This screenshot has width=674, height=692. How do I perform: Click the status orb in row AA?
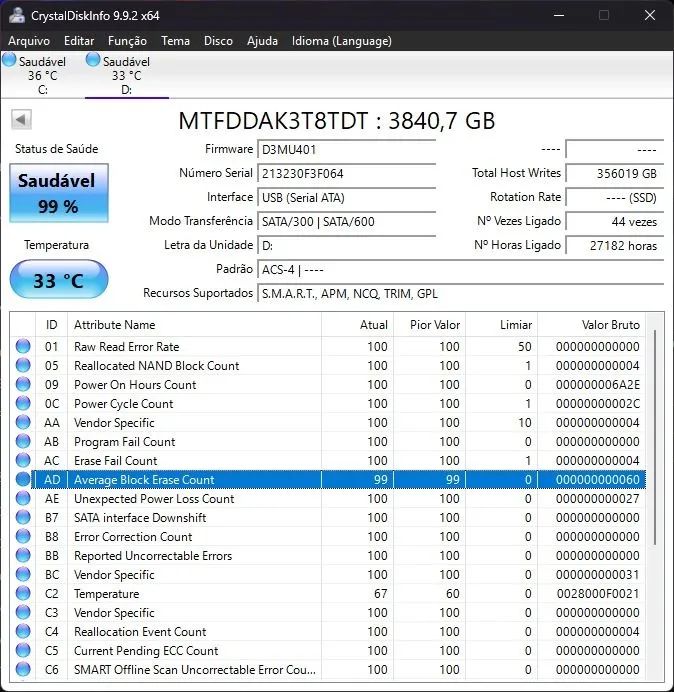tap(23, 422)
